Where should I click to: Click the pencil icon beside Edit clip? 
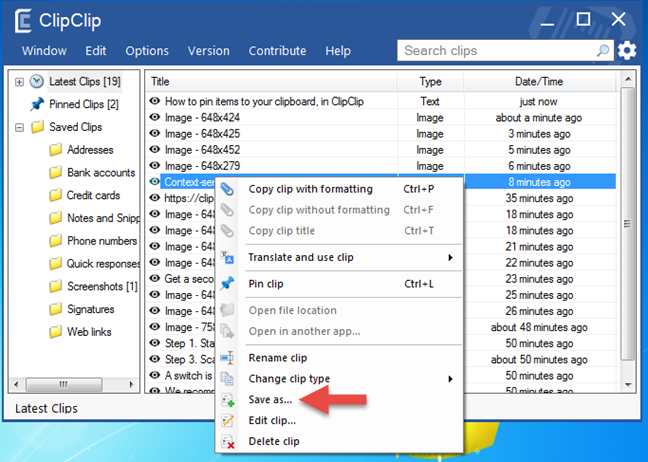point(227,420)
